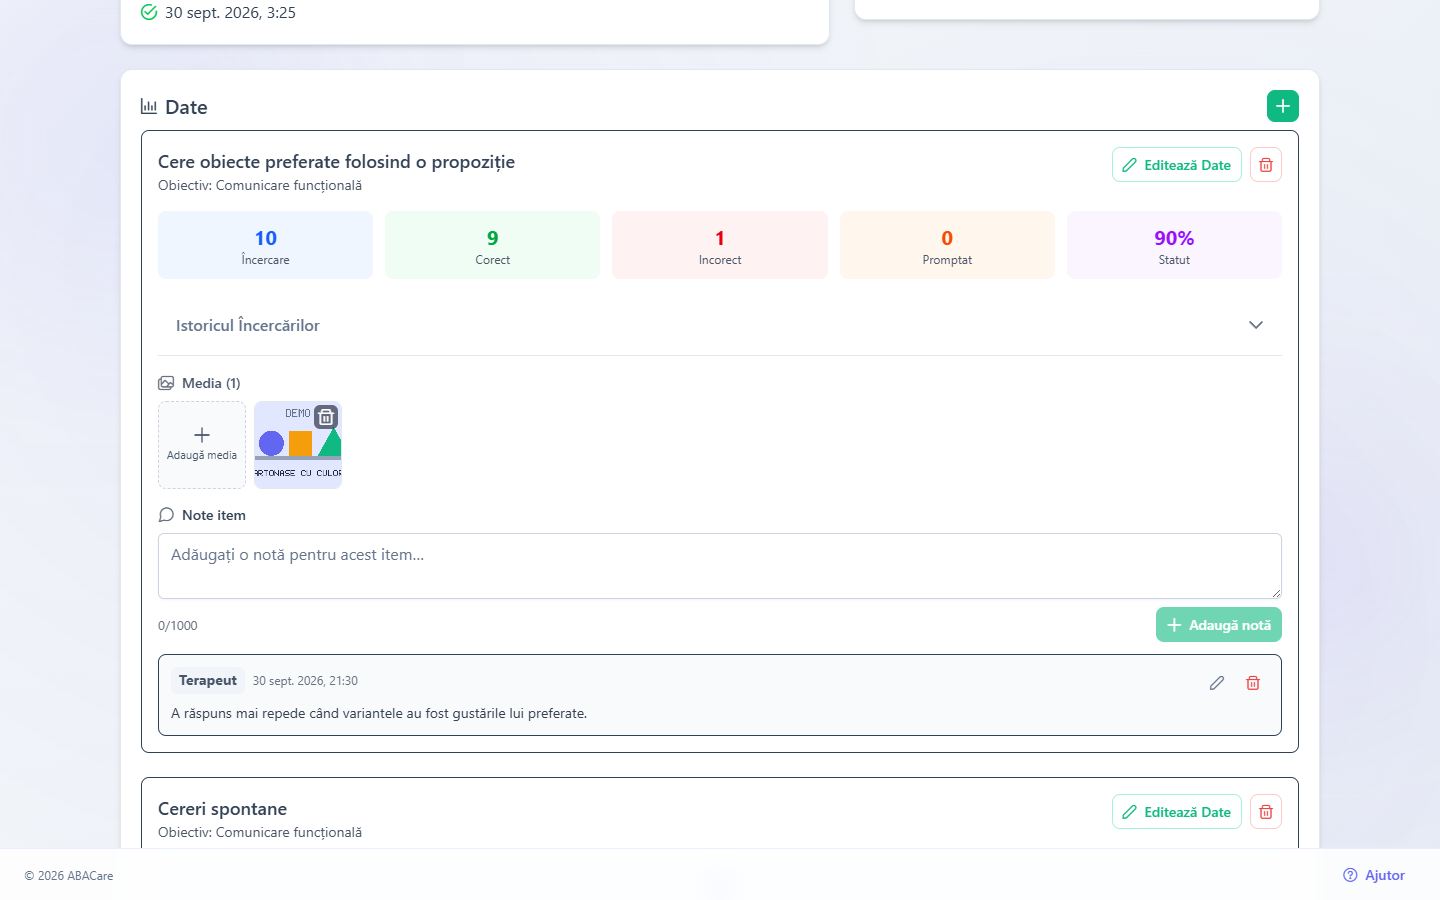This screenshot has height=900, width=1440.
Task: Focus the note item text field
Action: tap(720, 566)
